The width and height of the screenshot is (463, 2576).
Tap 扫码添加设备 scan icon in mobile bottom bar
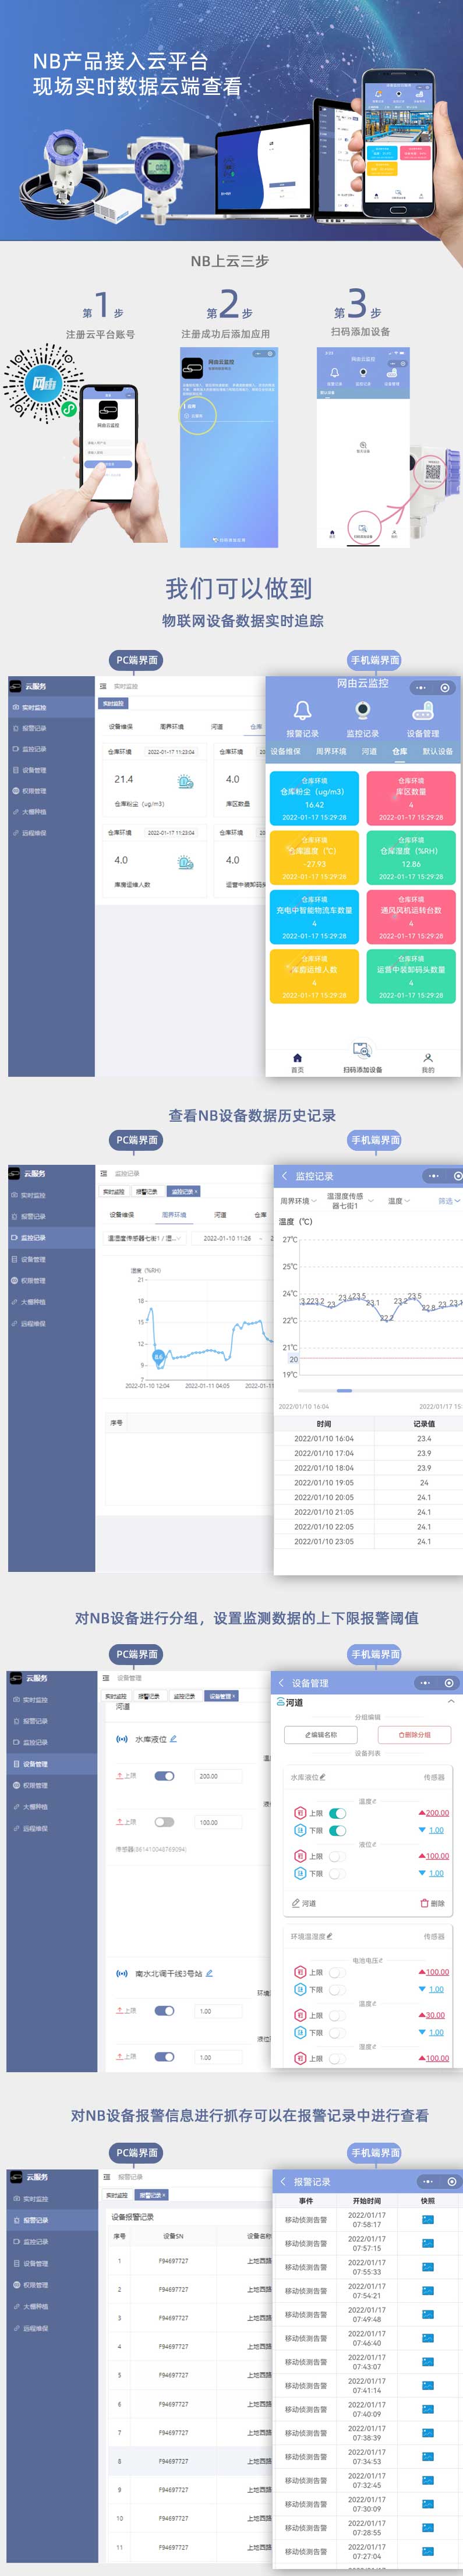[x=362, y=1050]
